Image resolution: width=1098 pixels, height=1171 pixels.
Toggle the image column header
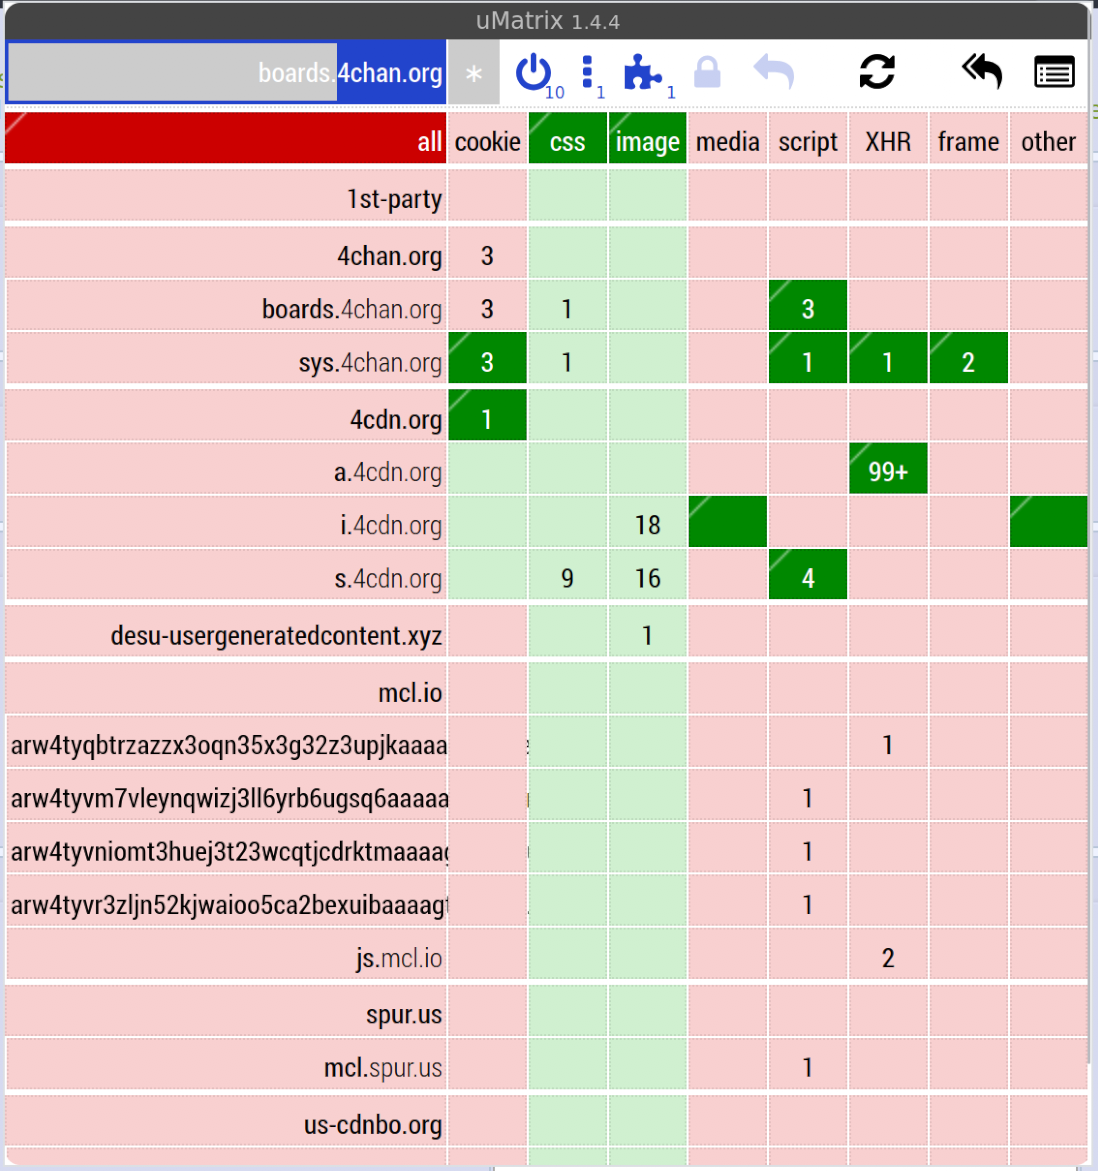point(648,138)
